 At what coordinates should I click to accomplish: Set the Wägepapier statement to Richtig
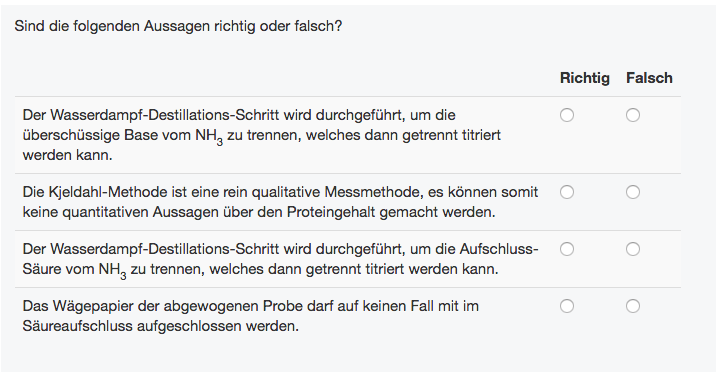click(x=567, y=306)
